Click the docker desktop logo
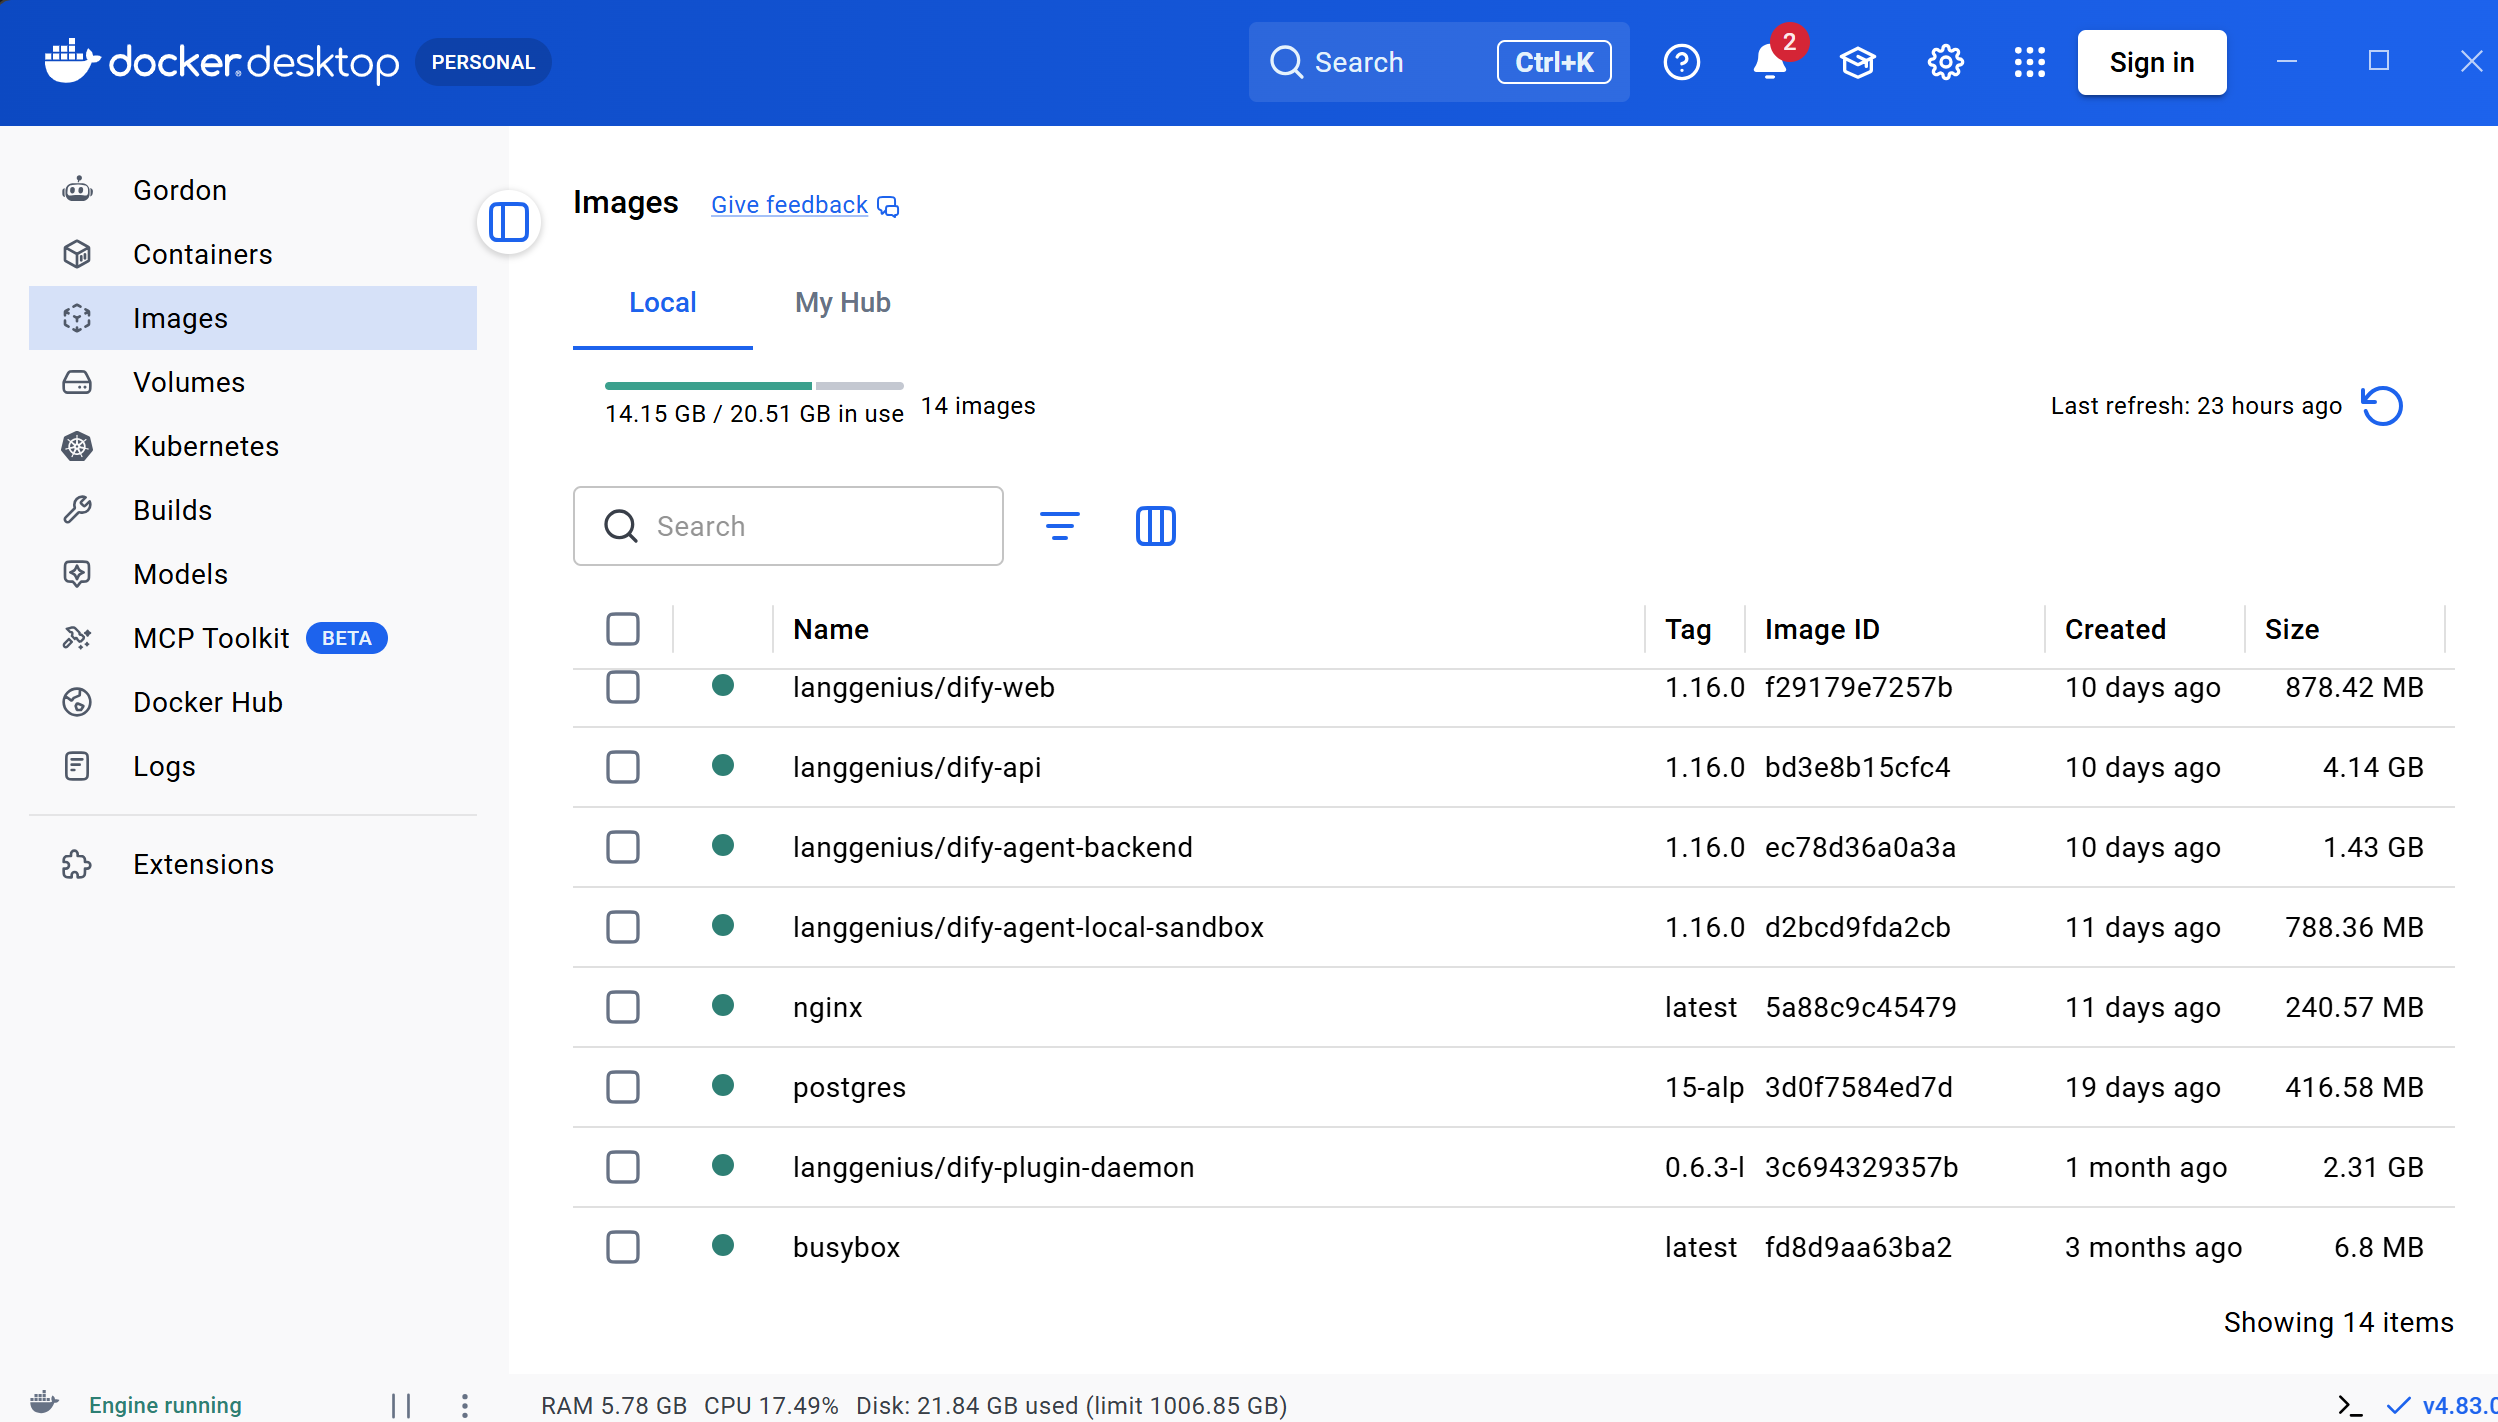This screenshot has height=1422, width=2498. pyautogui.click(x=222, y=62)
